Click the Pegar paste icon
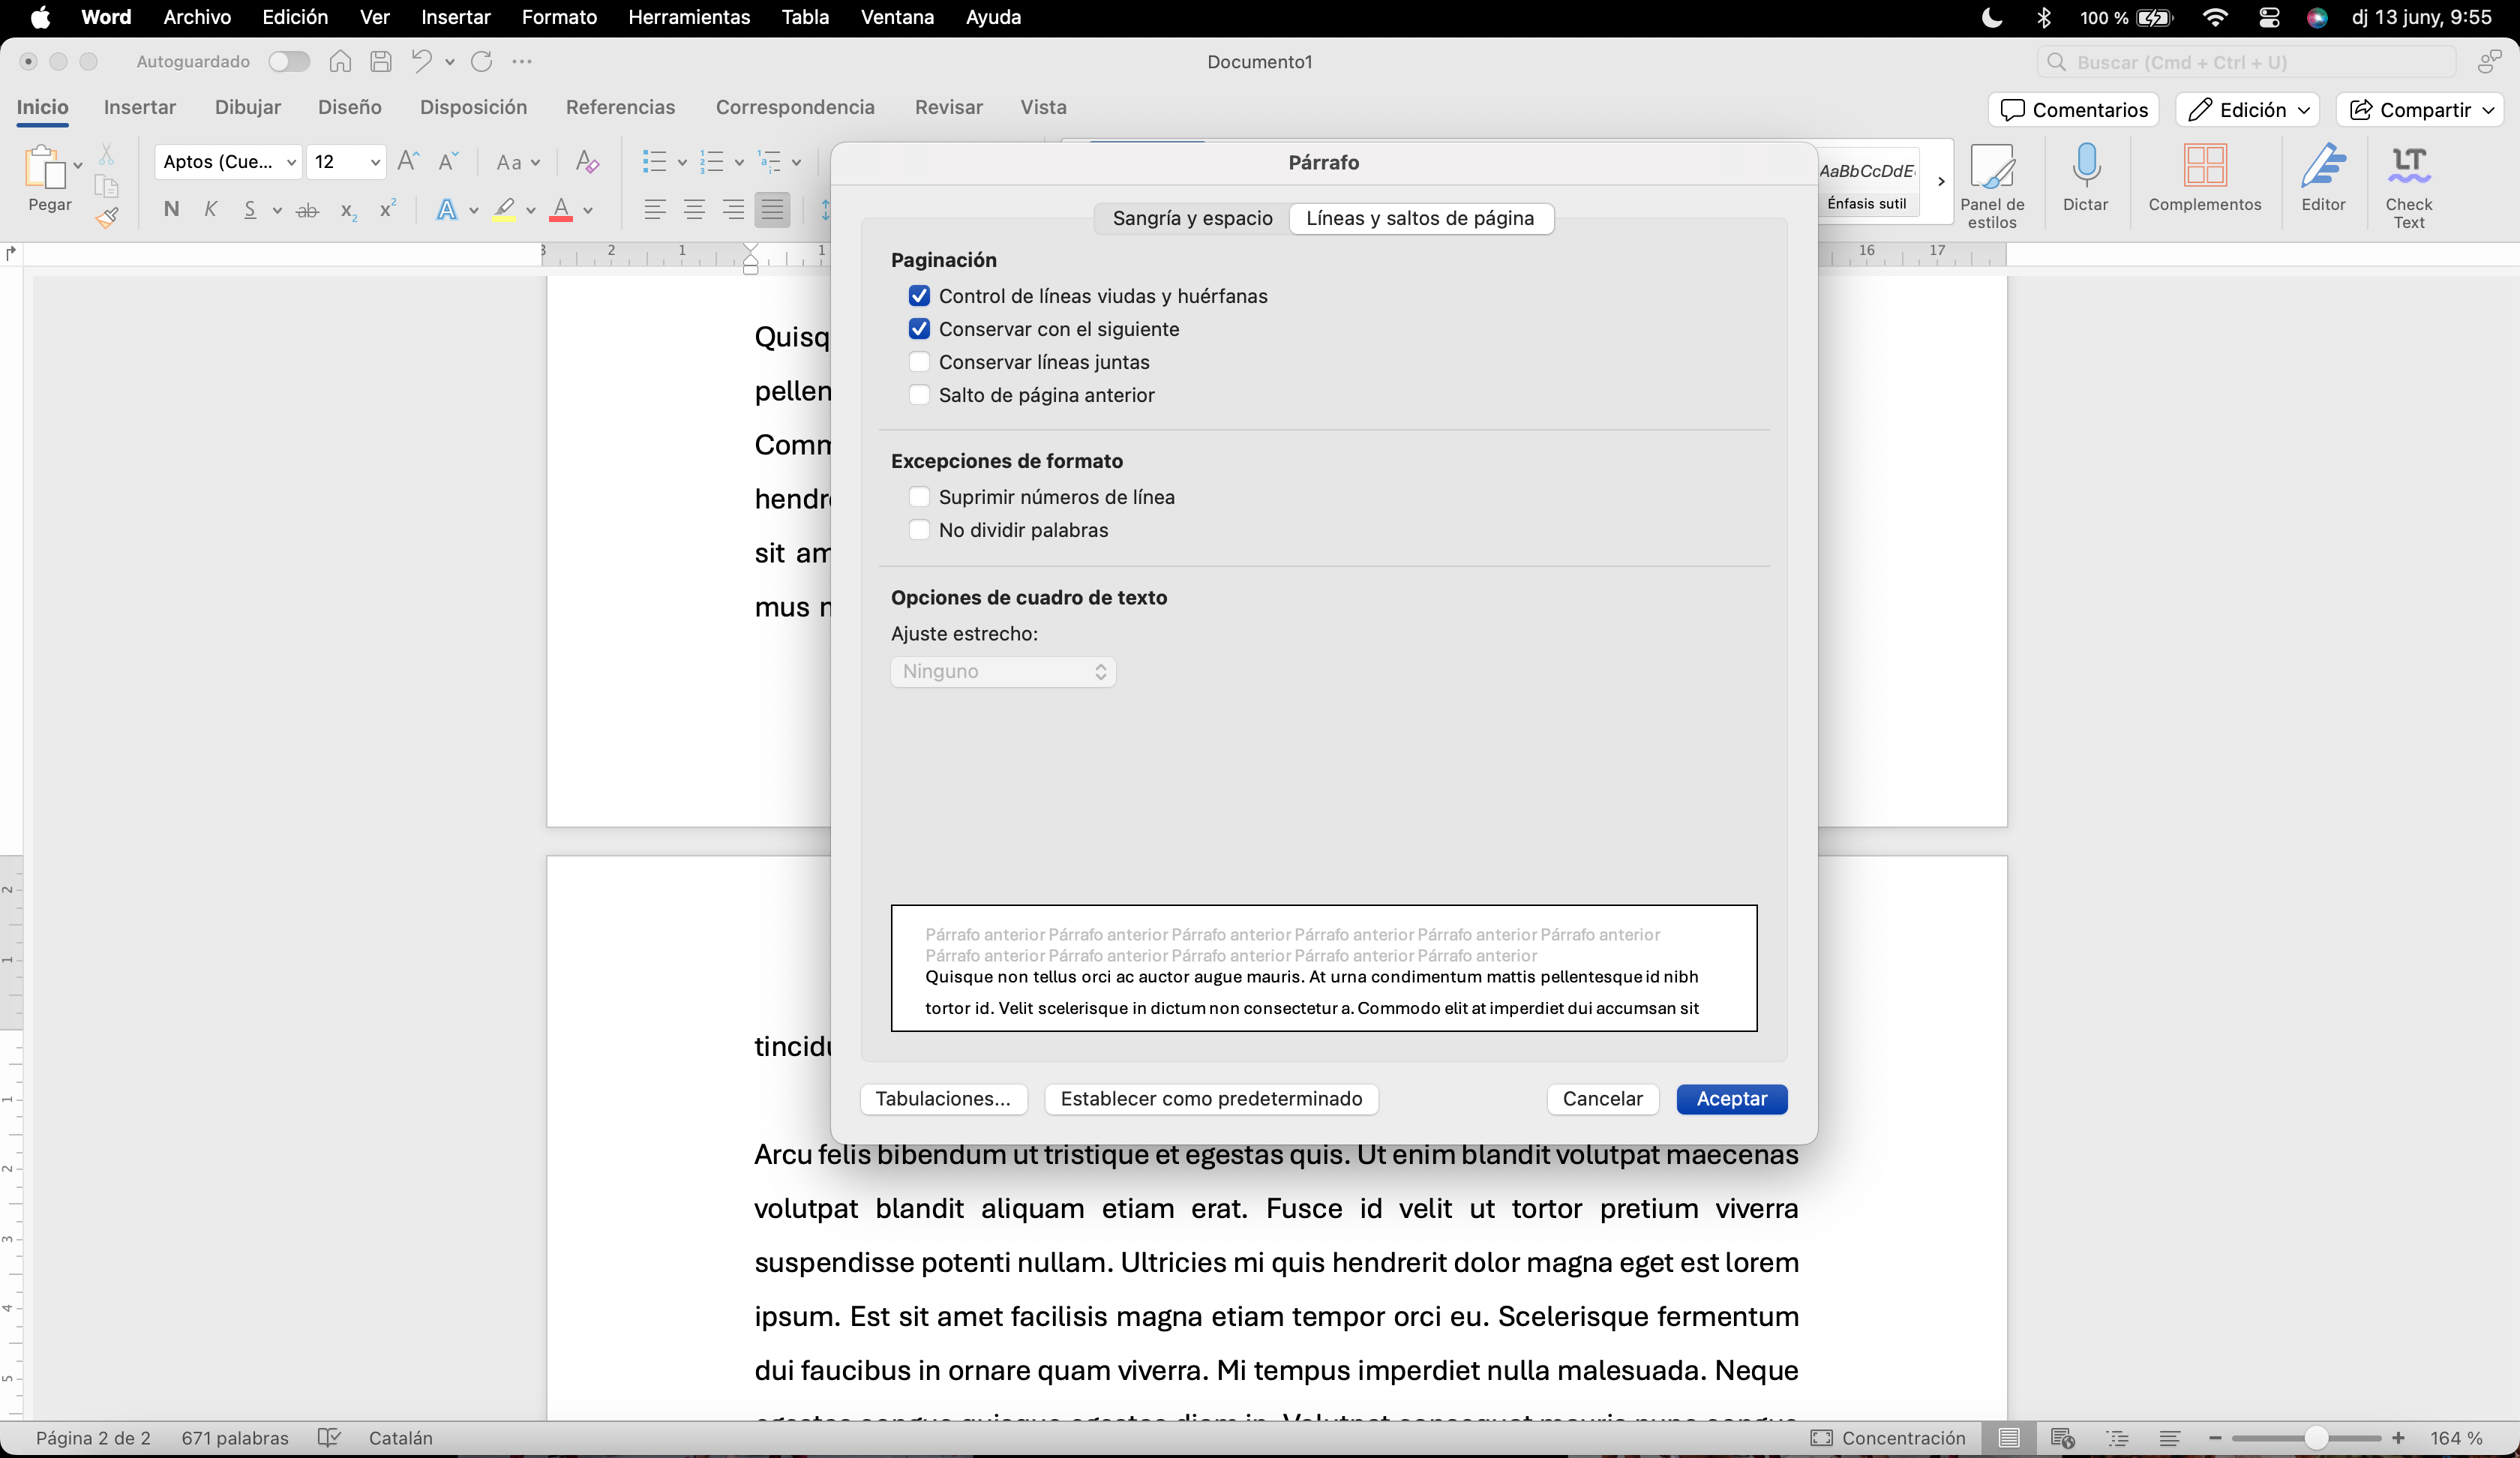The image size is (2520, 1458). (x=45, y=167)
